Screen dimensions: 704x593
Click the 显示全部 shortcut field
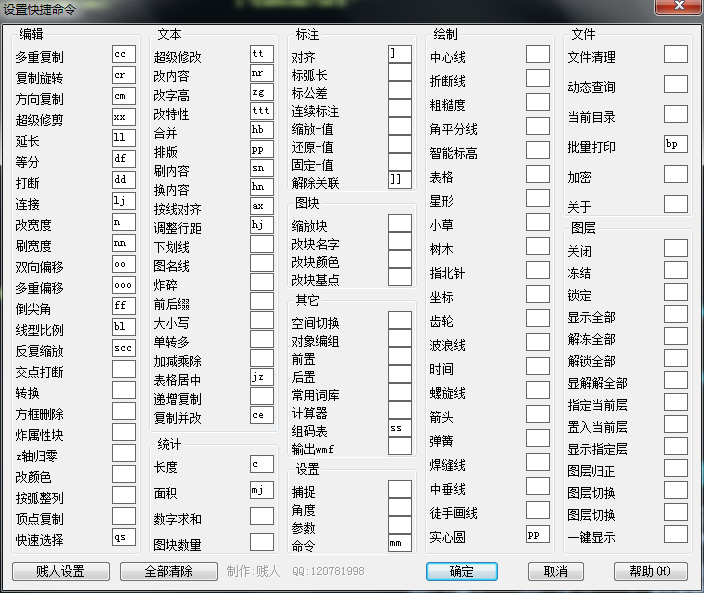(x=676, y=314)
